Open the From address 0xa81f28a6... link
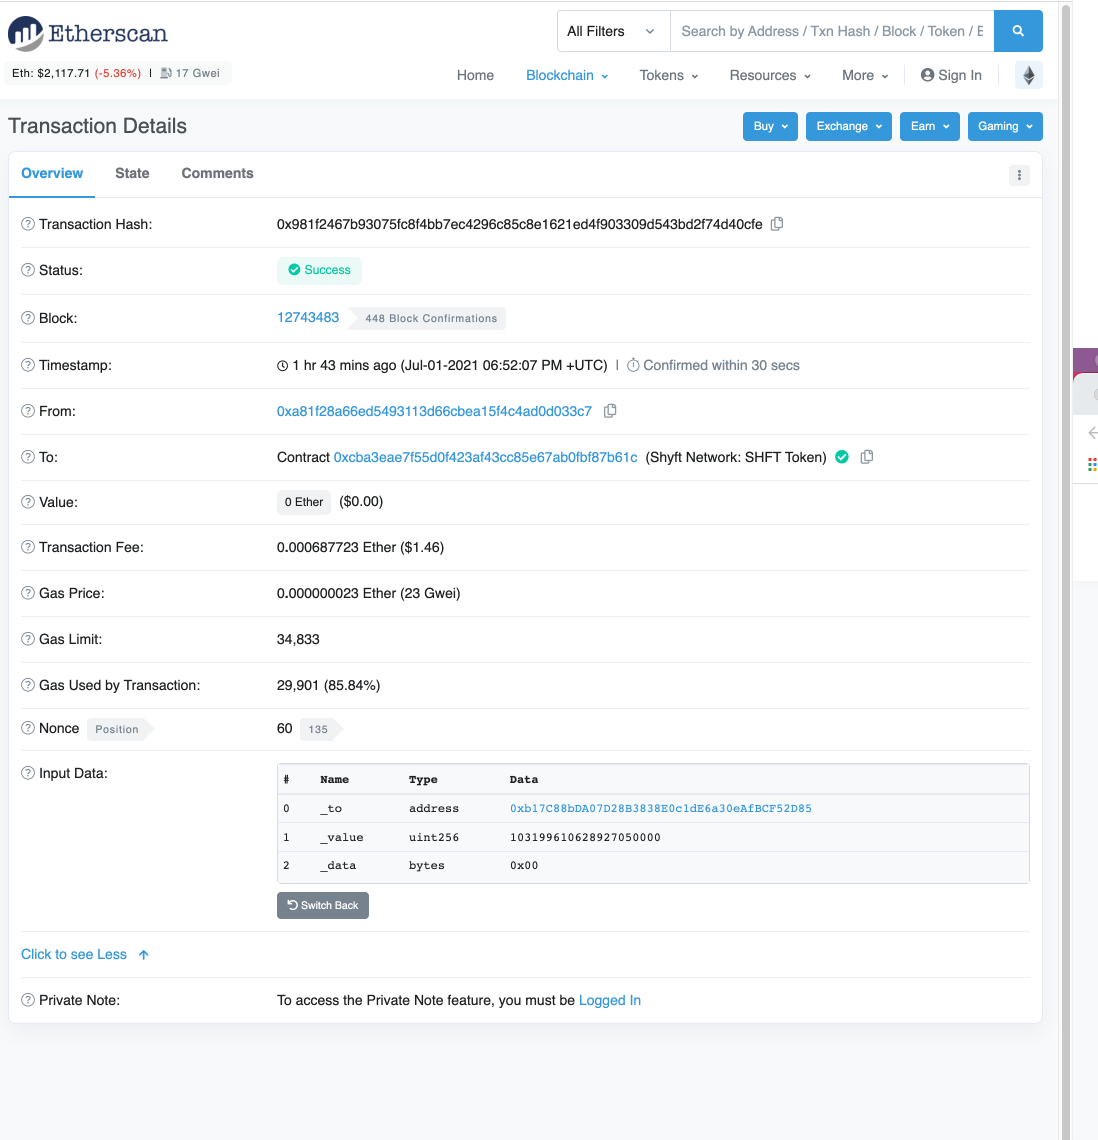Screen dimensions: 1098x1140 coord(434,412)
